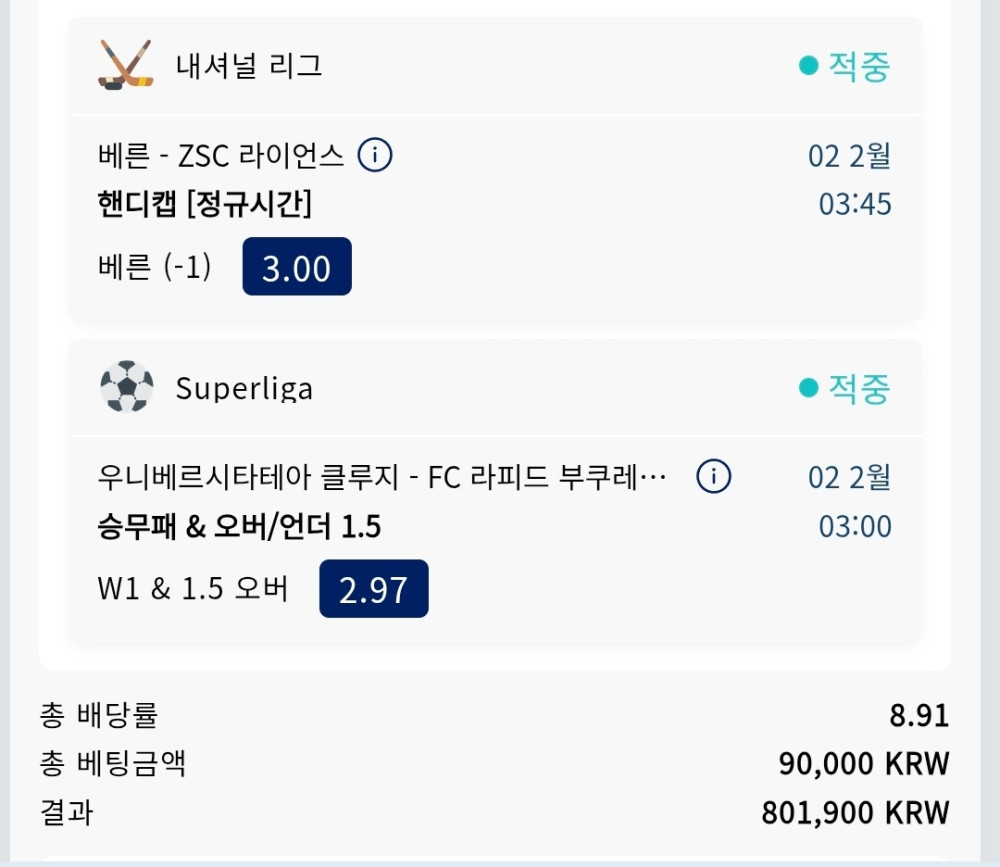
Task: Tap the 2.97 odds button
Action: coord(373,589)
